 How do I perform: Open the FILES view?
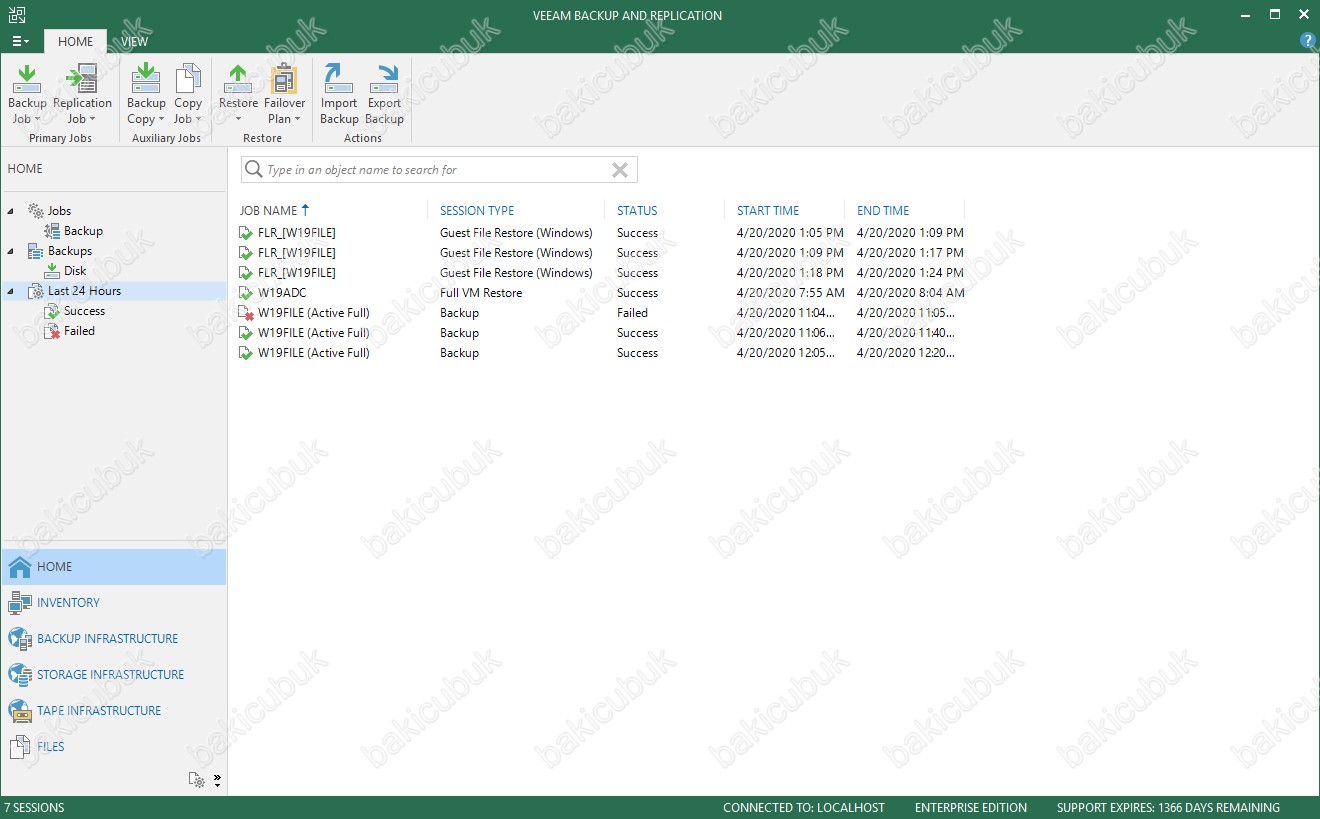(114, 747)
